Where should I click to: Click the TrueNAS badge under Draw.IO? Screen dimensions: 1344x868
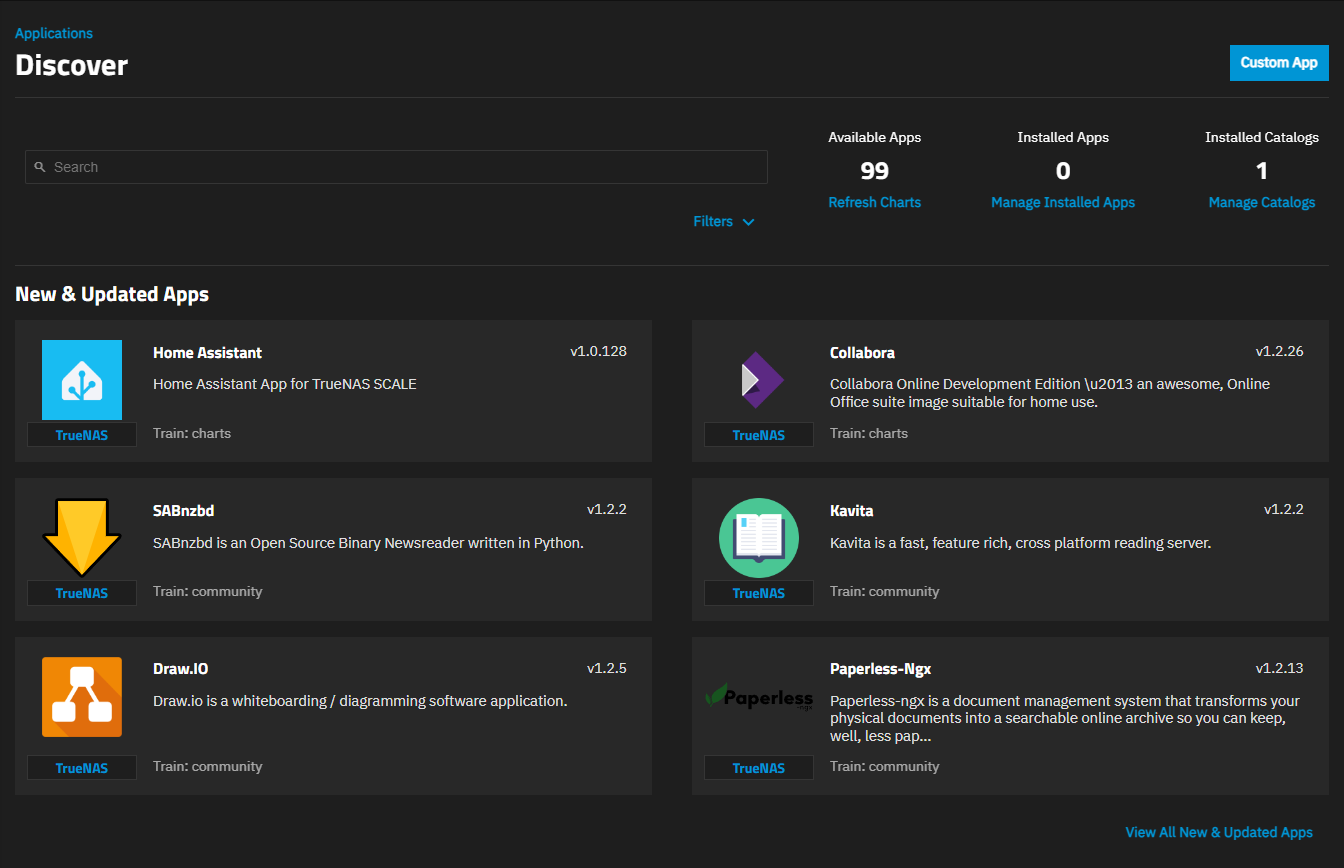[82, 768]
